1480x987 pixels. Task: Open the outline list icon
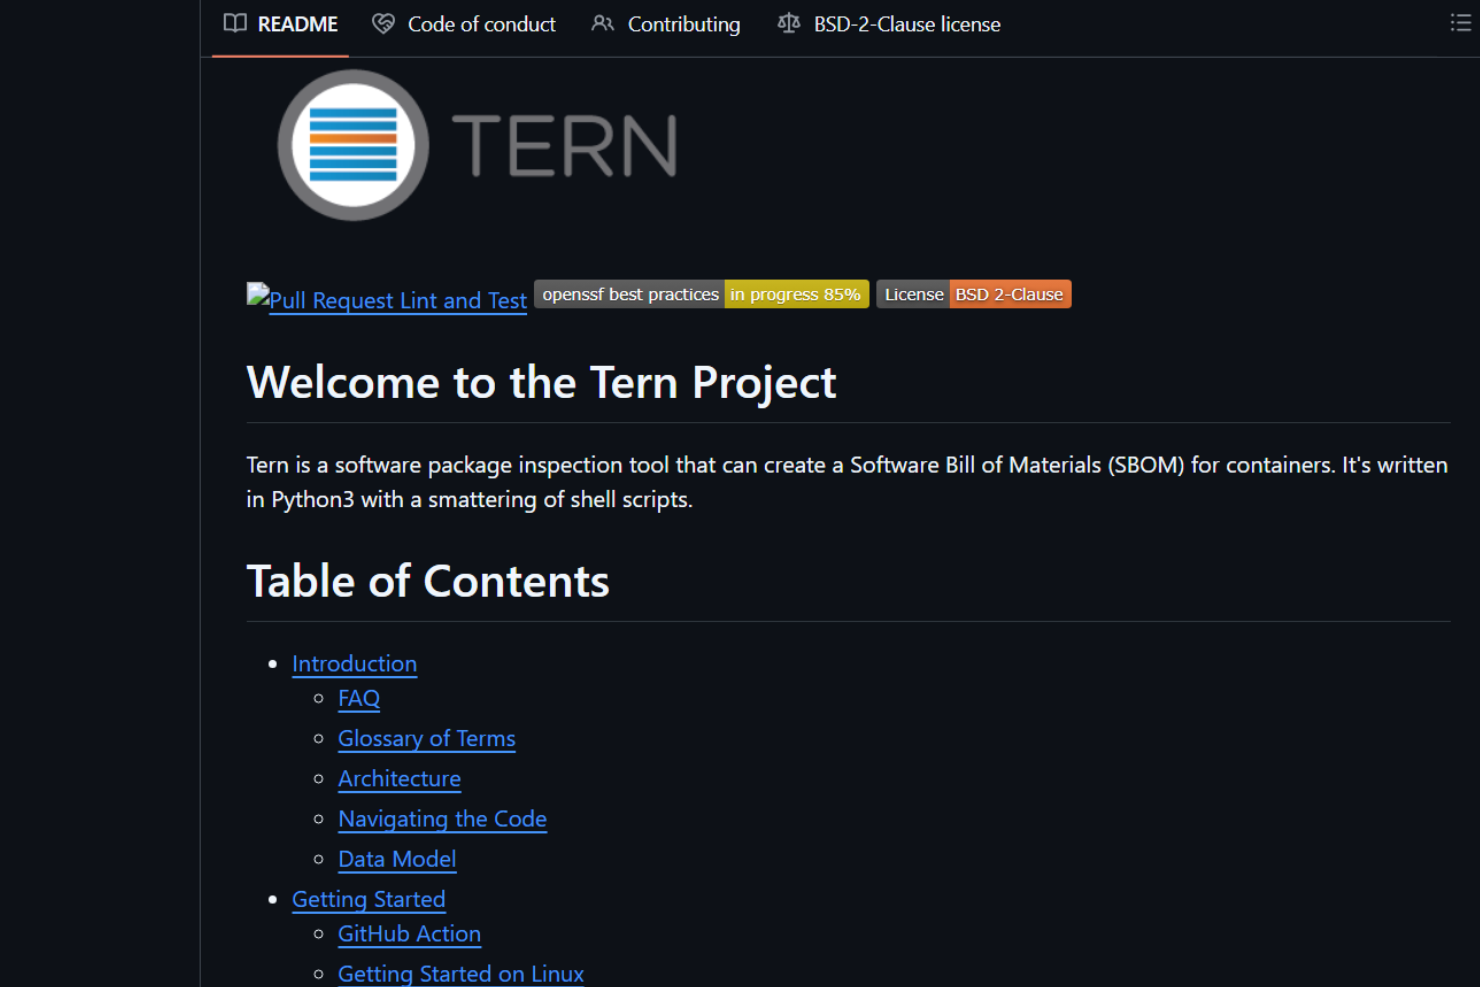[x=1460, y=23]
